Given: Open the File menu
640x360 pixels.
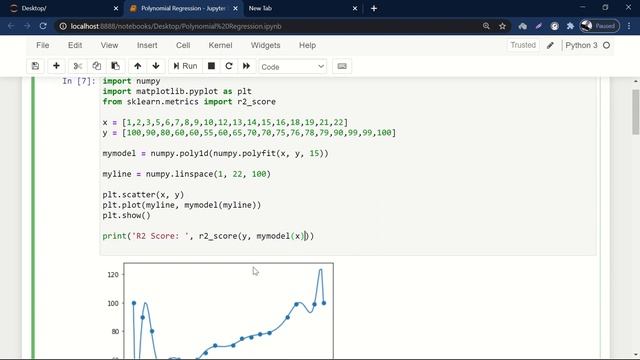Looking at the screenshot, I should [x=42, y=45].
